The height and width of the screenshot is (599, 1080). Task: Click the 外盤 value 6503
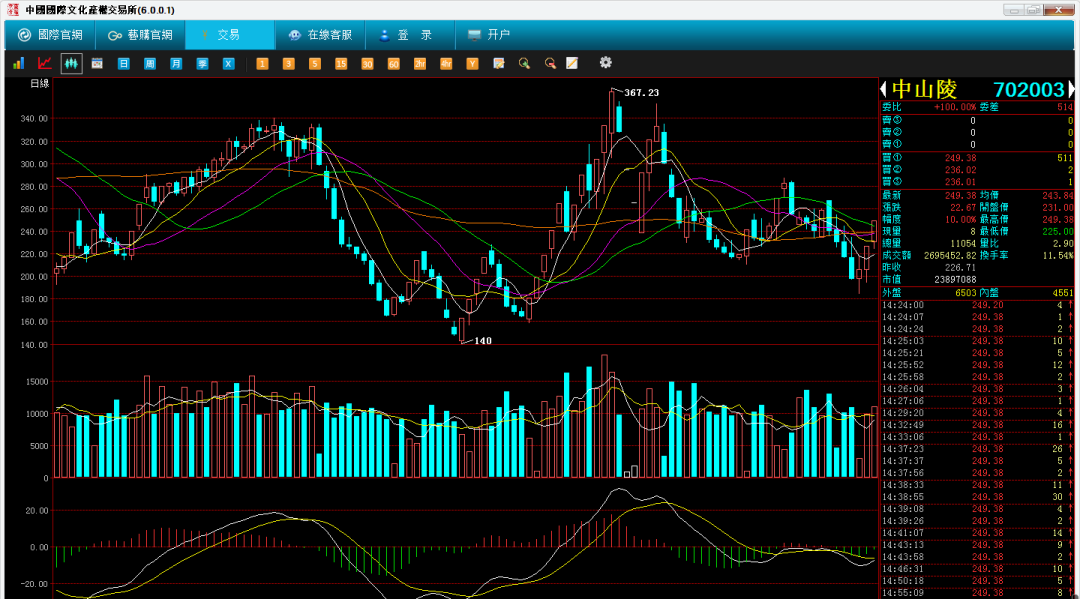point(966,293)
